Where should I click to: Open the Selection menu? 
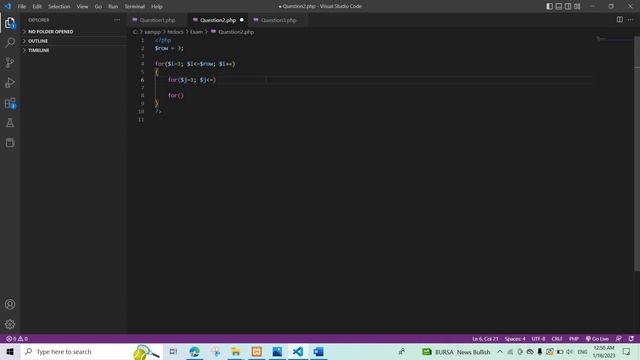[59, 6]
